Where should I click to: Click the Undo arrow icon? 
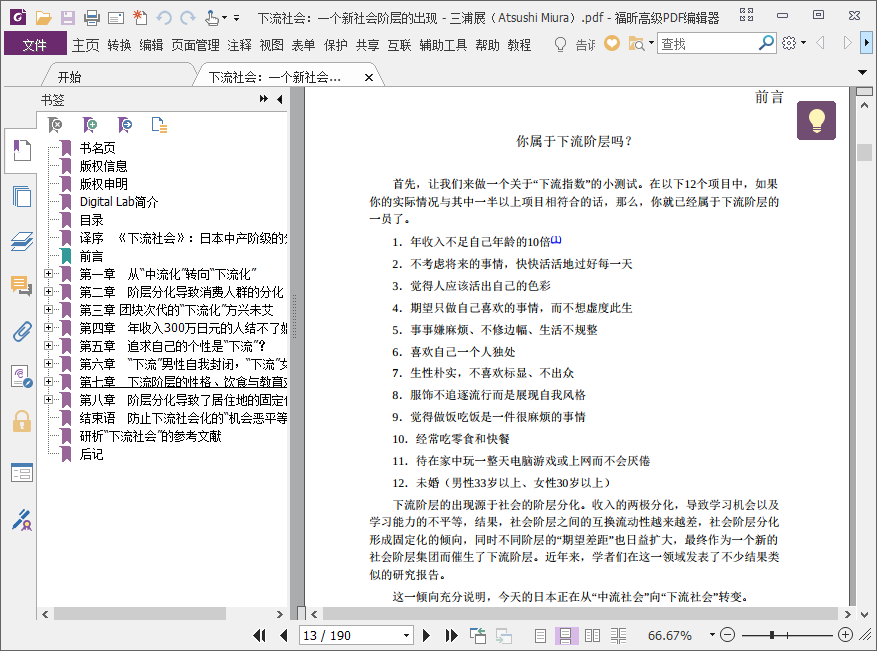pos(164,18)
